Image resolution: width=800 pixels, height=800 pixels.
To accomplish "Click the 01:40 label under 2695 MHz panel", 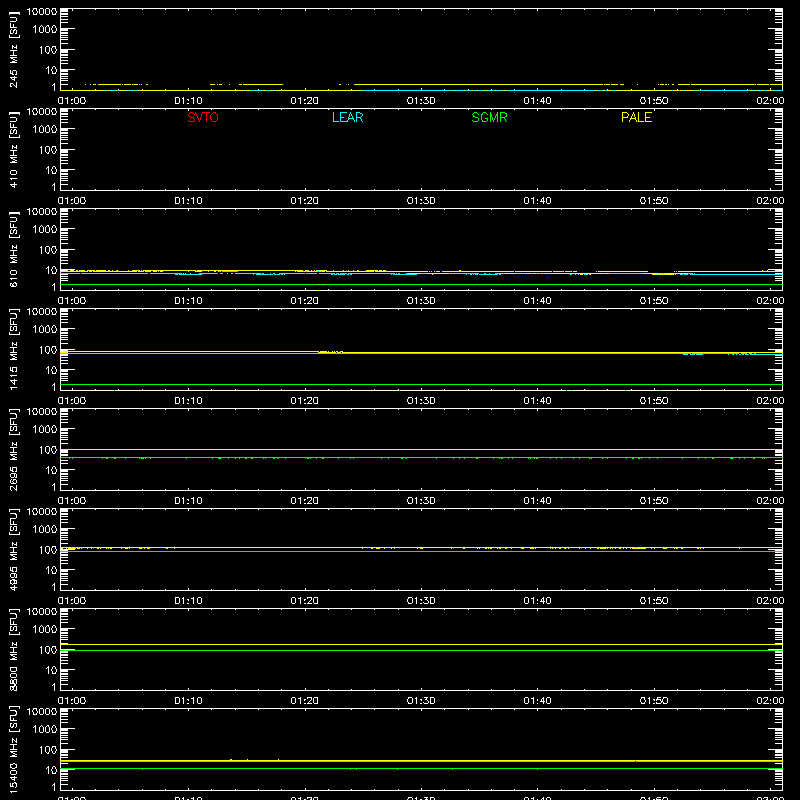I will pos(537,501).
